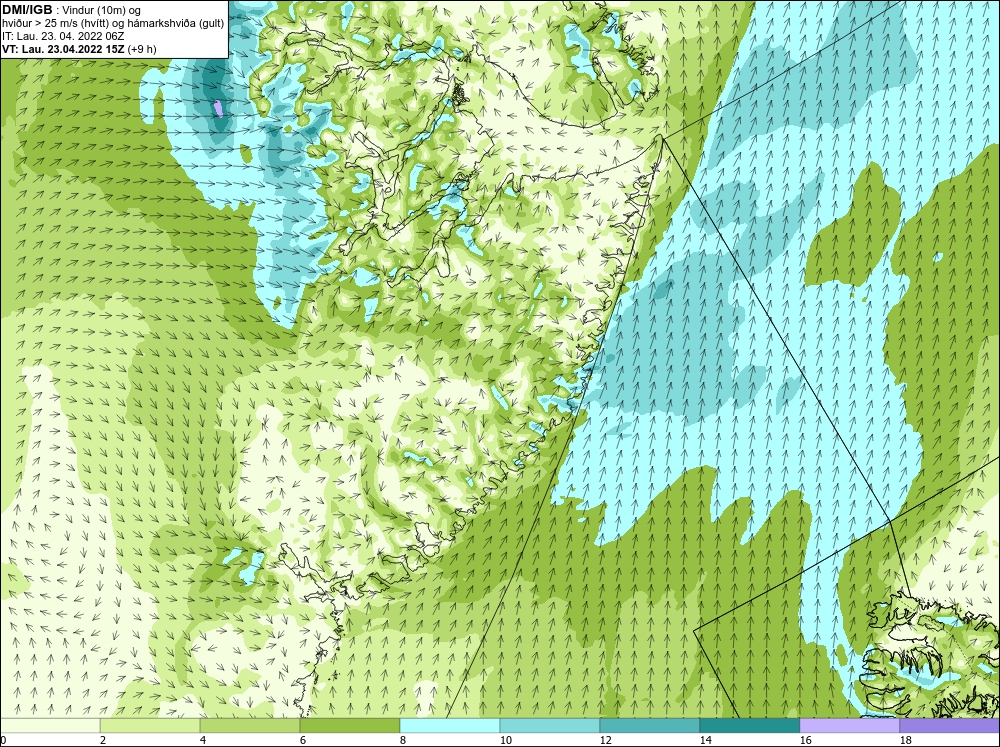The image size is (1000, 747).
Task: Pick the 16–18 m/s light purple swatch
Action: coord(849,726)
